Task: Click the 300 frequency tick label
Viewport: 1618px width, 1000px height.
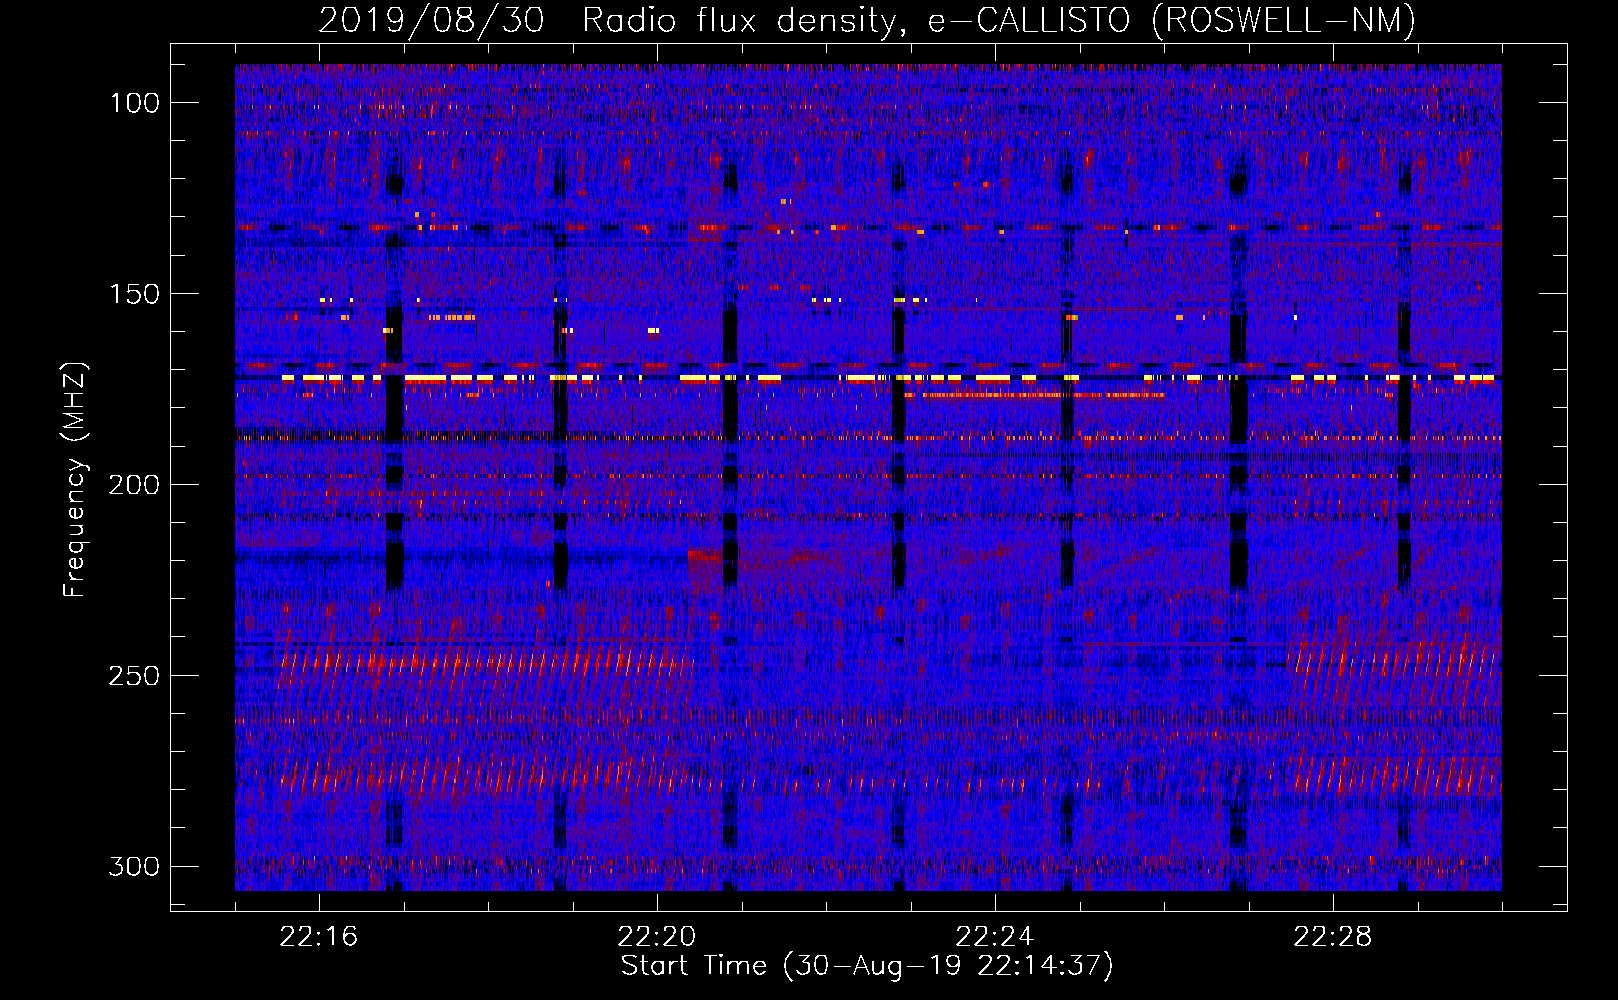Action: [134, 866]
